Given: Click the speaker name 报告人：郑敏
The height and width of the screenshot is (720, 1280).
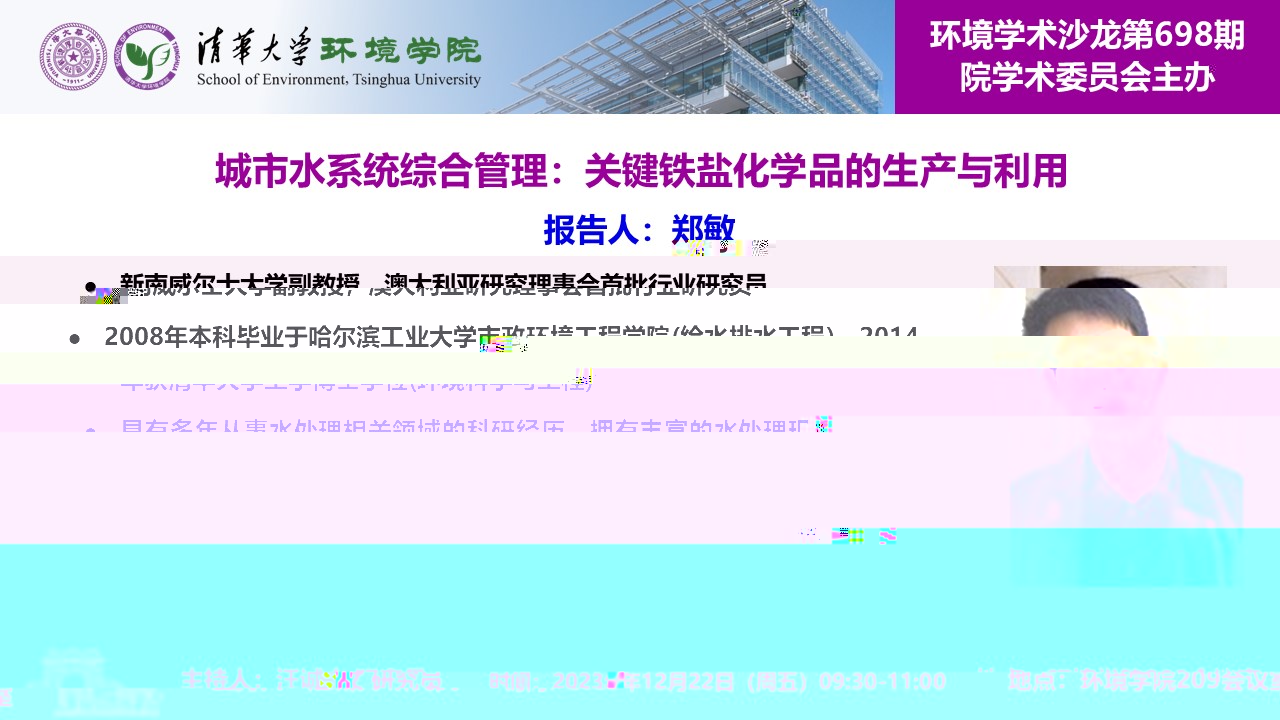Looking at the screenshot, I should click(640, 229).
